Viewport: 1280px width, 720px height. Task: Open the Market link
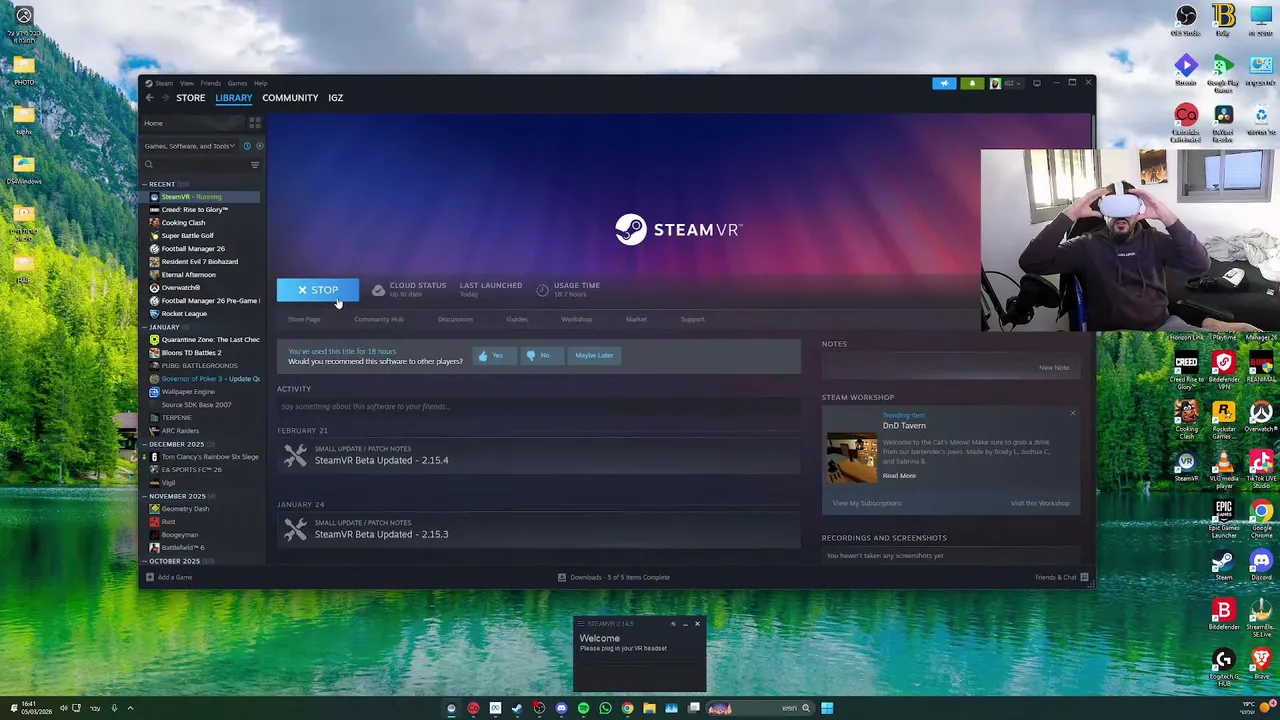tap(636, 320)
